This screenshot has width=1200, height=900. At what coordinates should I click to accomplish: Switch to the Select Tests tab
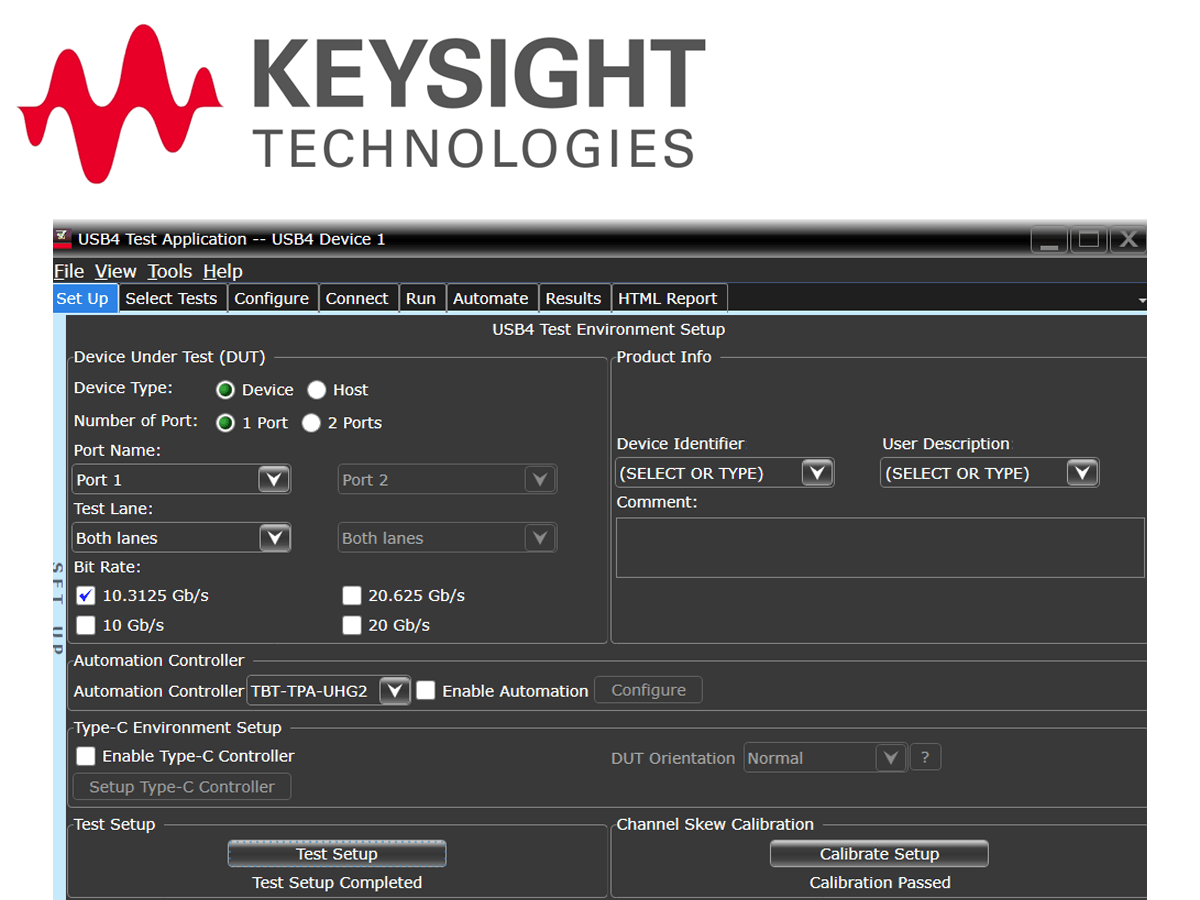pos(172,297)
